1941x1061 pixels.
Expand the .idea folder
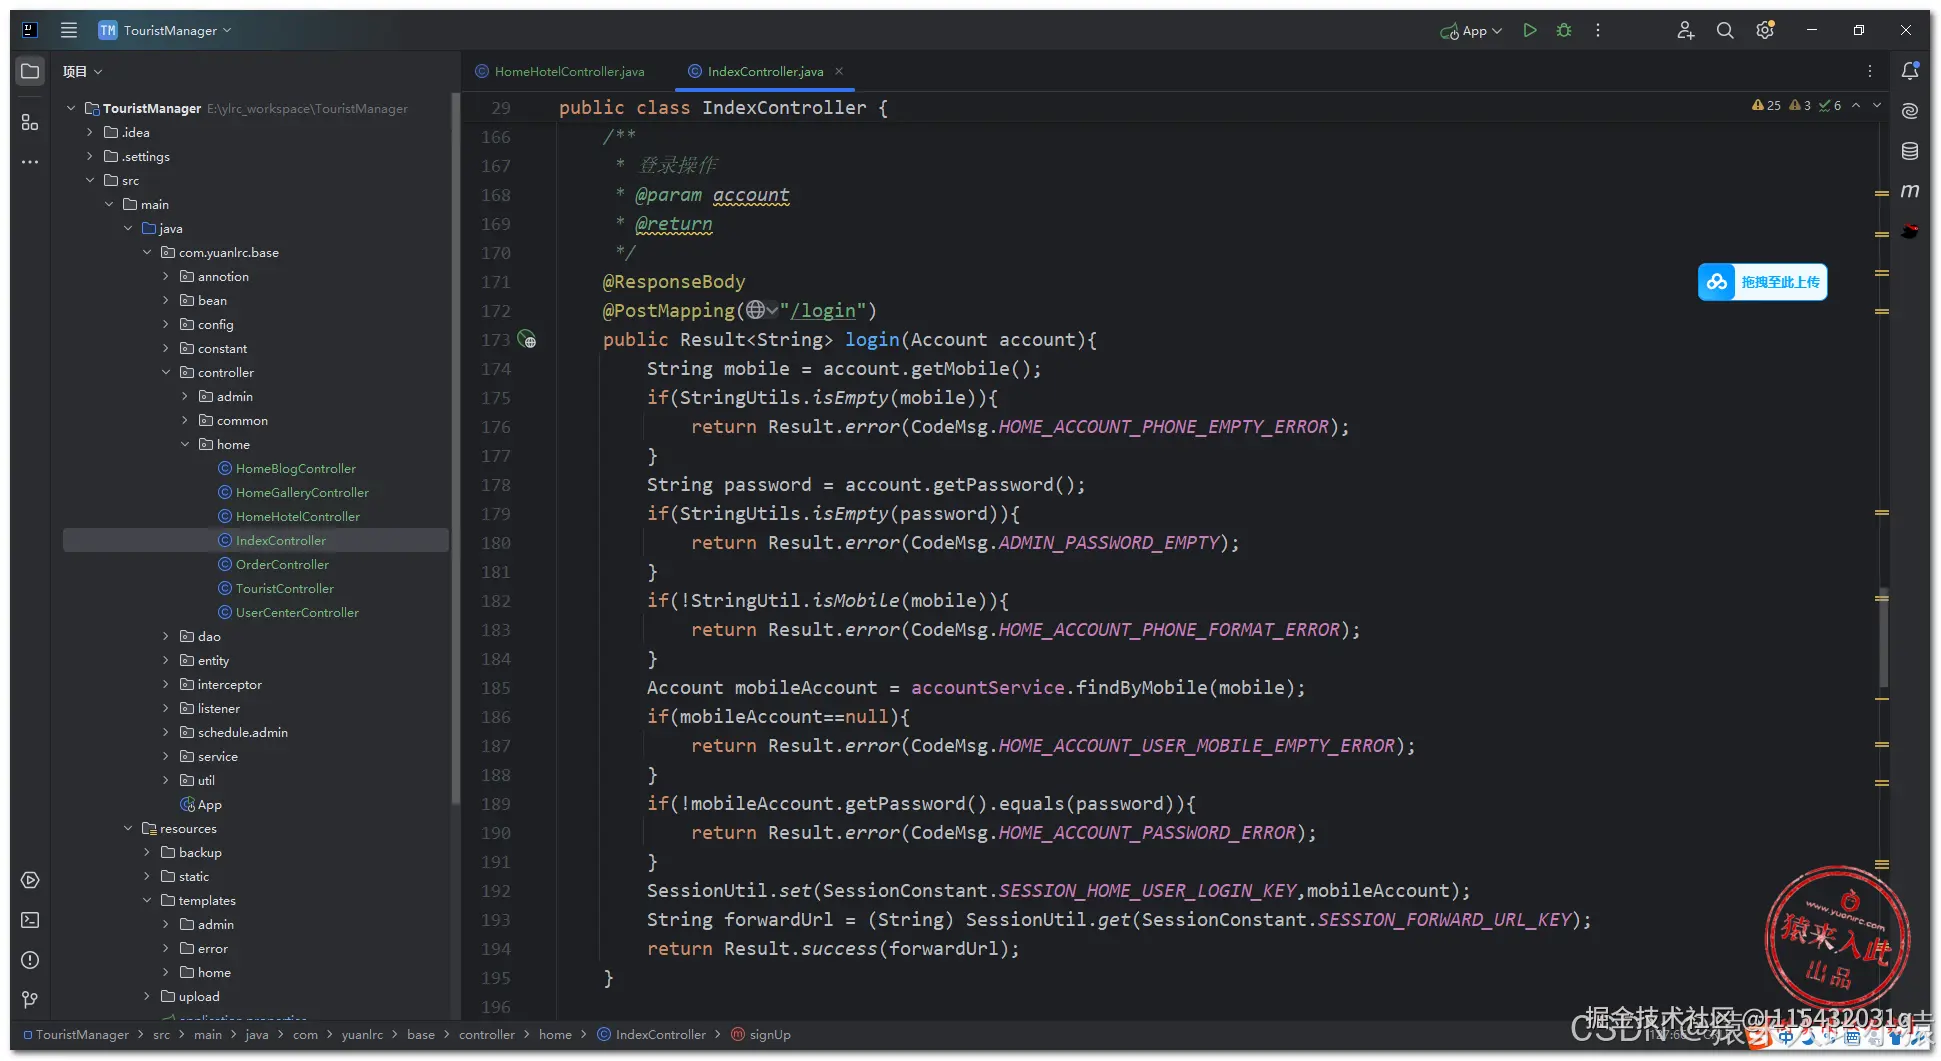90,132
